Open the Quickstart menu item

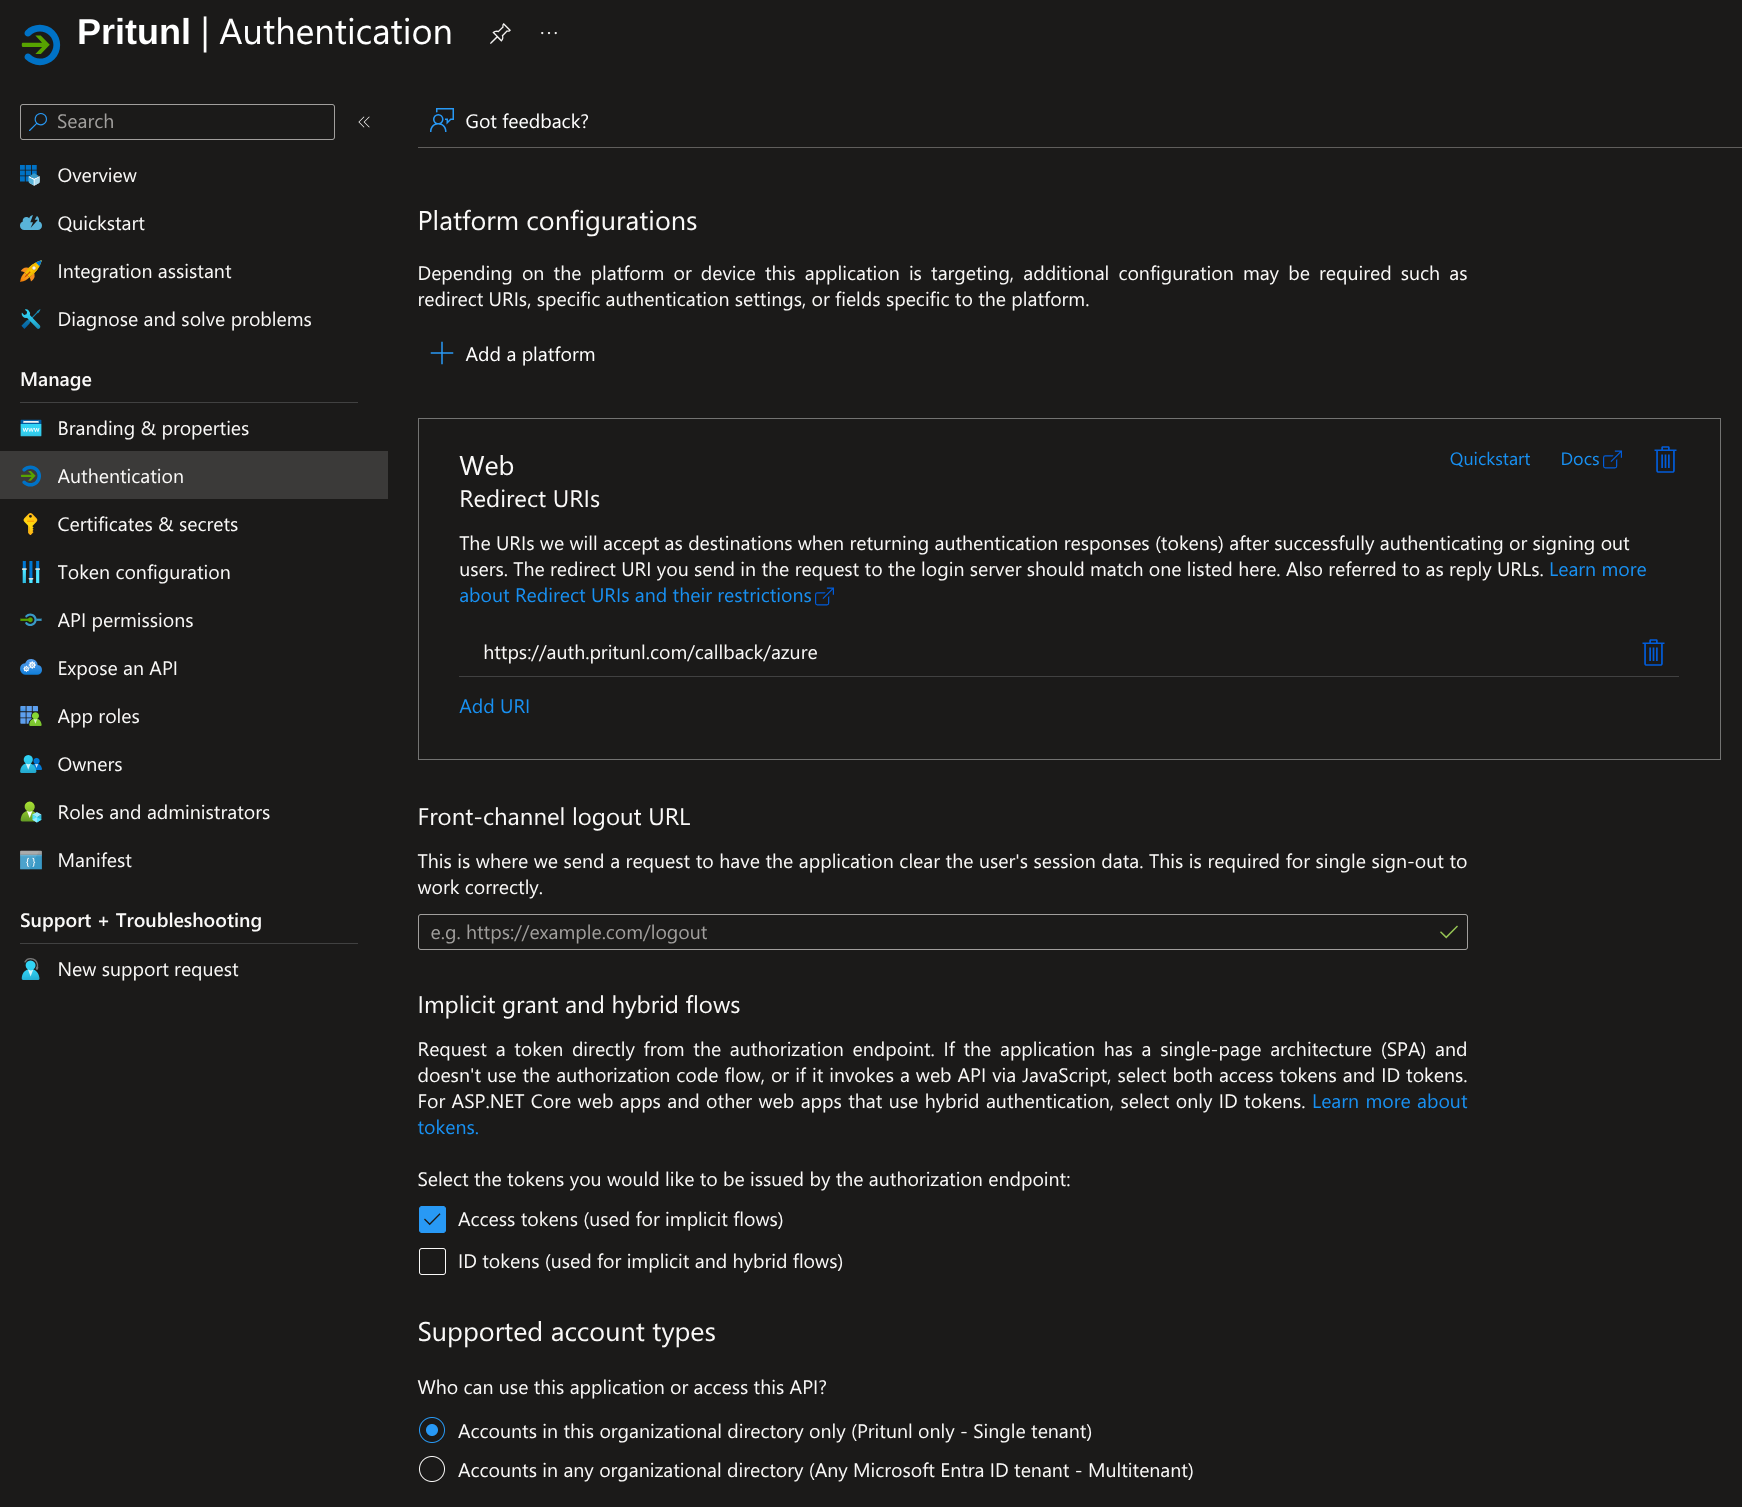tap(101, 223)
